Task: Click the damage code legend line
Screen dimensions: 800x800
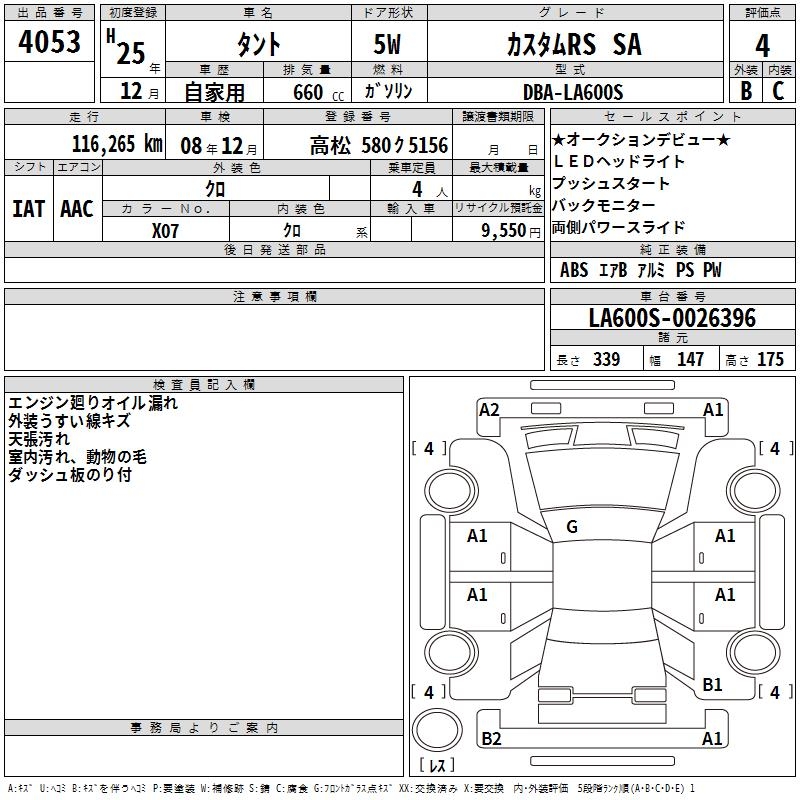Action: 351,788
